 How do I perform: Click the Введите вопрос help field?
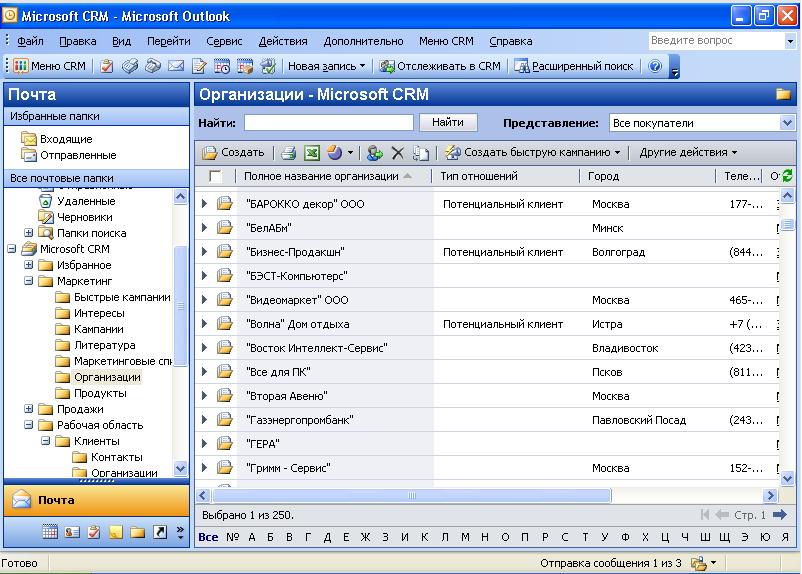pyautogui.click(x=716, y=40)
